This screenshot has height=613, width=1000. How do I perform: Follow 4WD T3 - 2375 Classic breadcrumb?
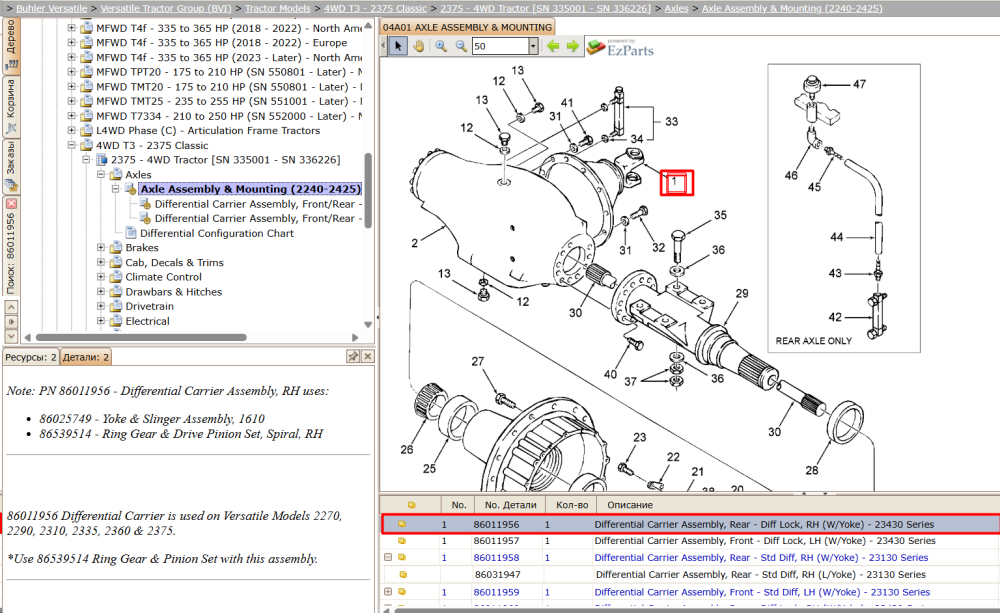click(375, 8)
